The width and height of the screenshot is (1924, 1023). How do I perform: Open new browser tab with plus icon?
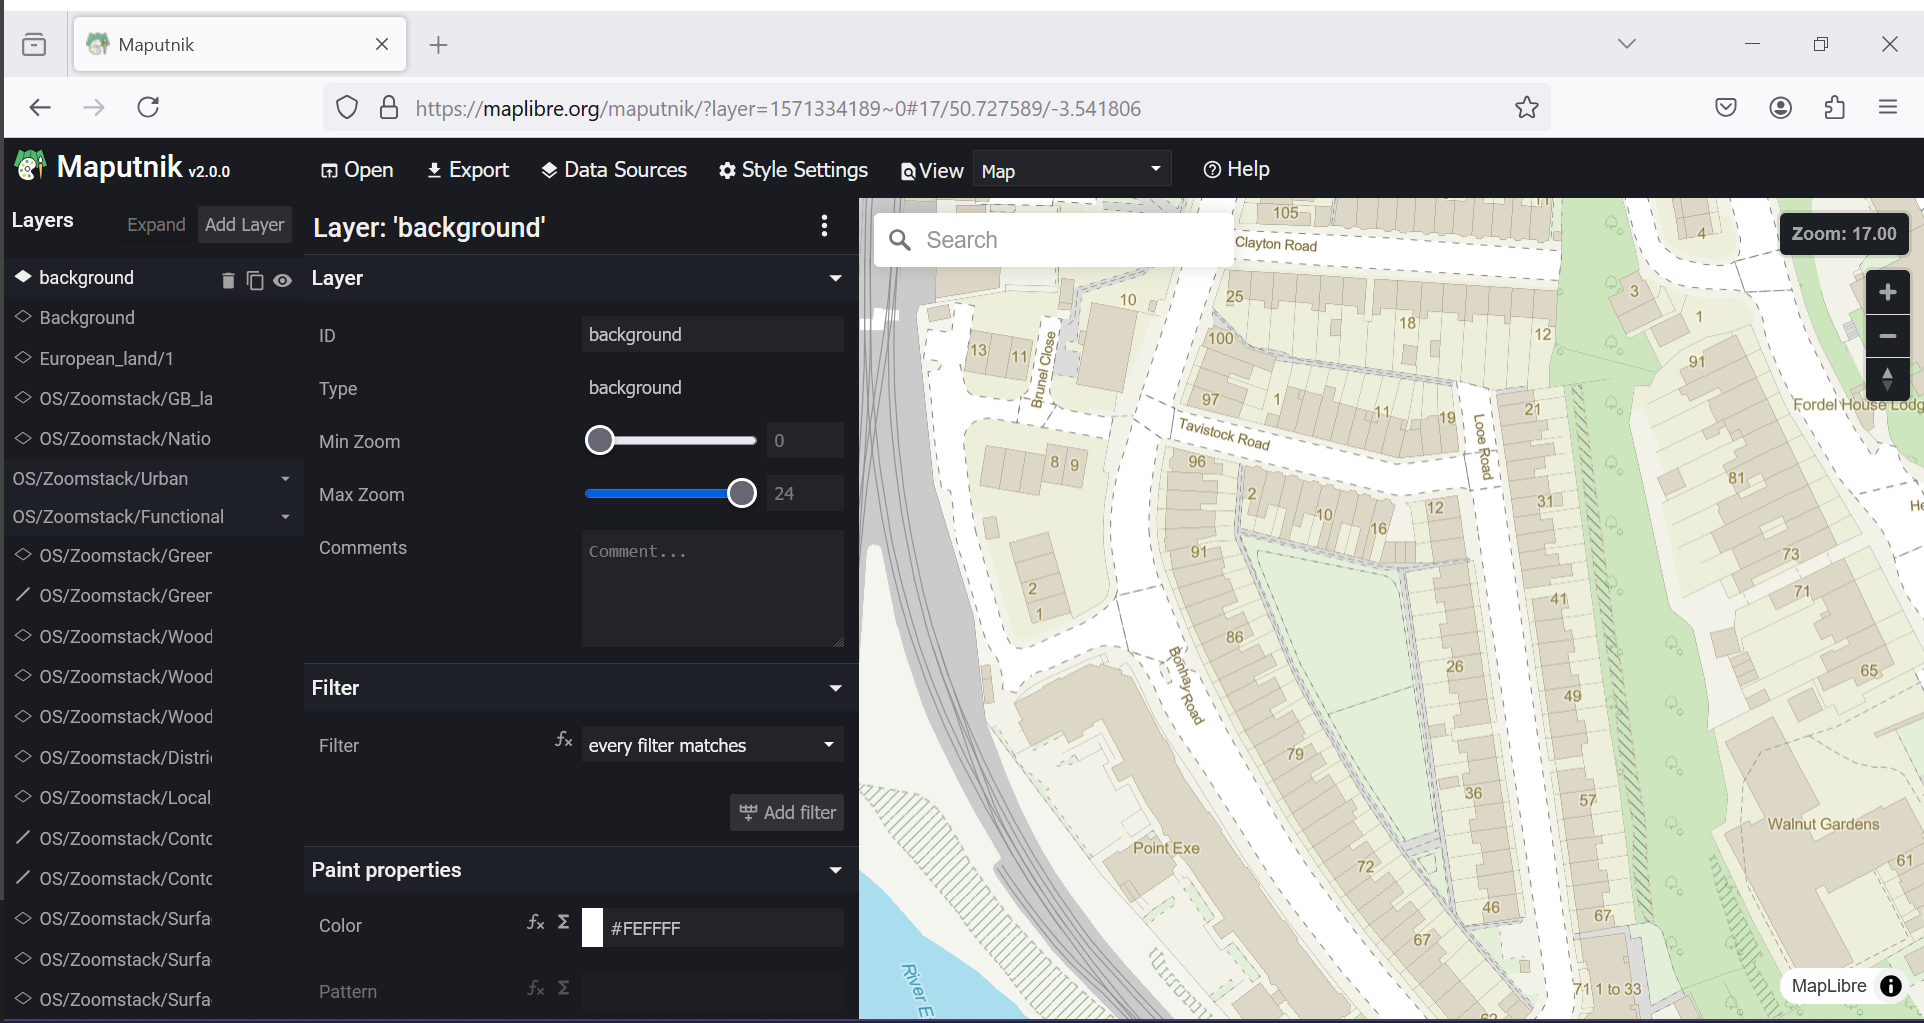[x=438, y=45]
